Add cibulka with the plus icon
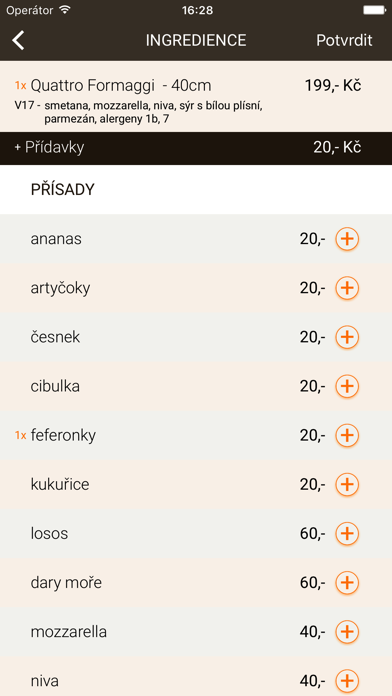This screenshot has height=696, width=392. [347, 387]
